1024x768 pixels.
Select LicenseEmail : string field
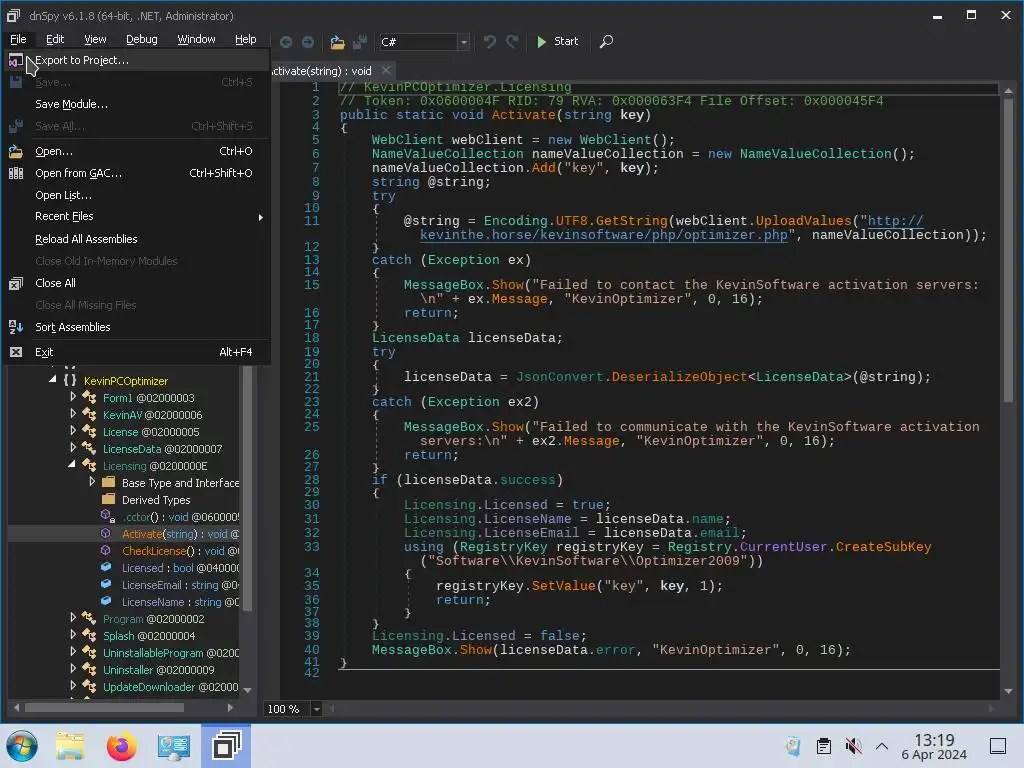(180, 585)
